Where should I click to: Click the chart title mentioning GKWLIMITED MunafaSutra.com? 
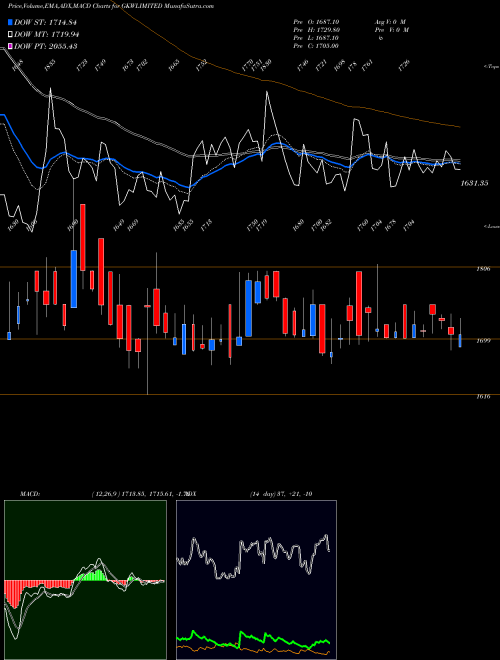tap(111, 6)
